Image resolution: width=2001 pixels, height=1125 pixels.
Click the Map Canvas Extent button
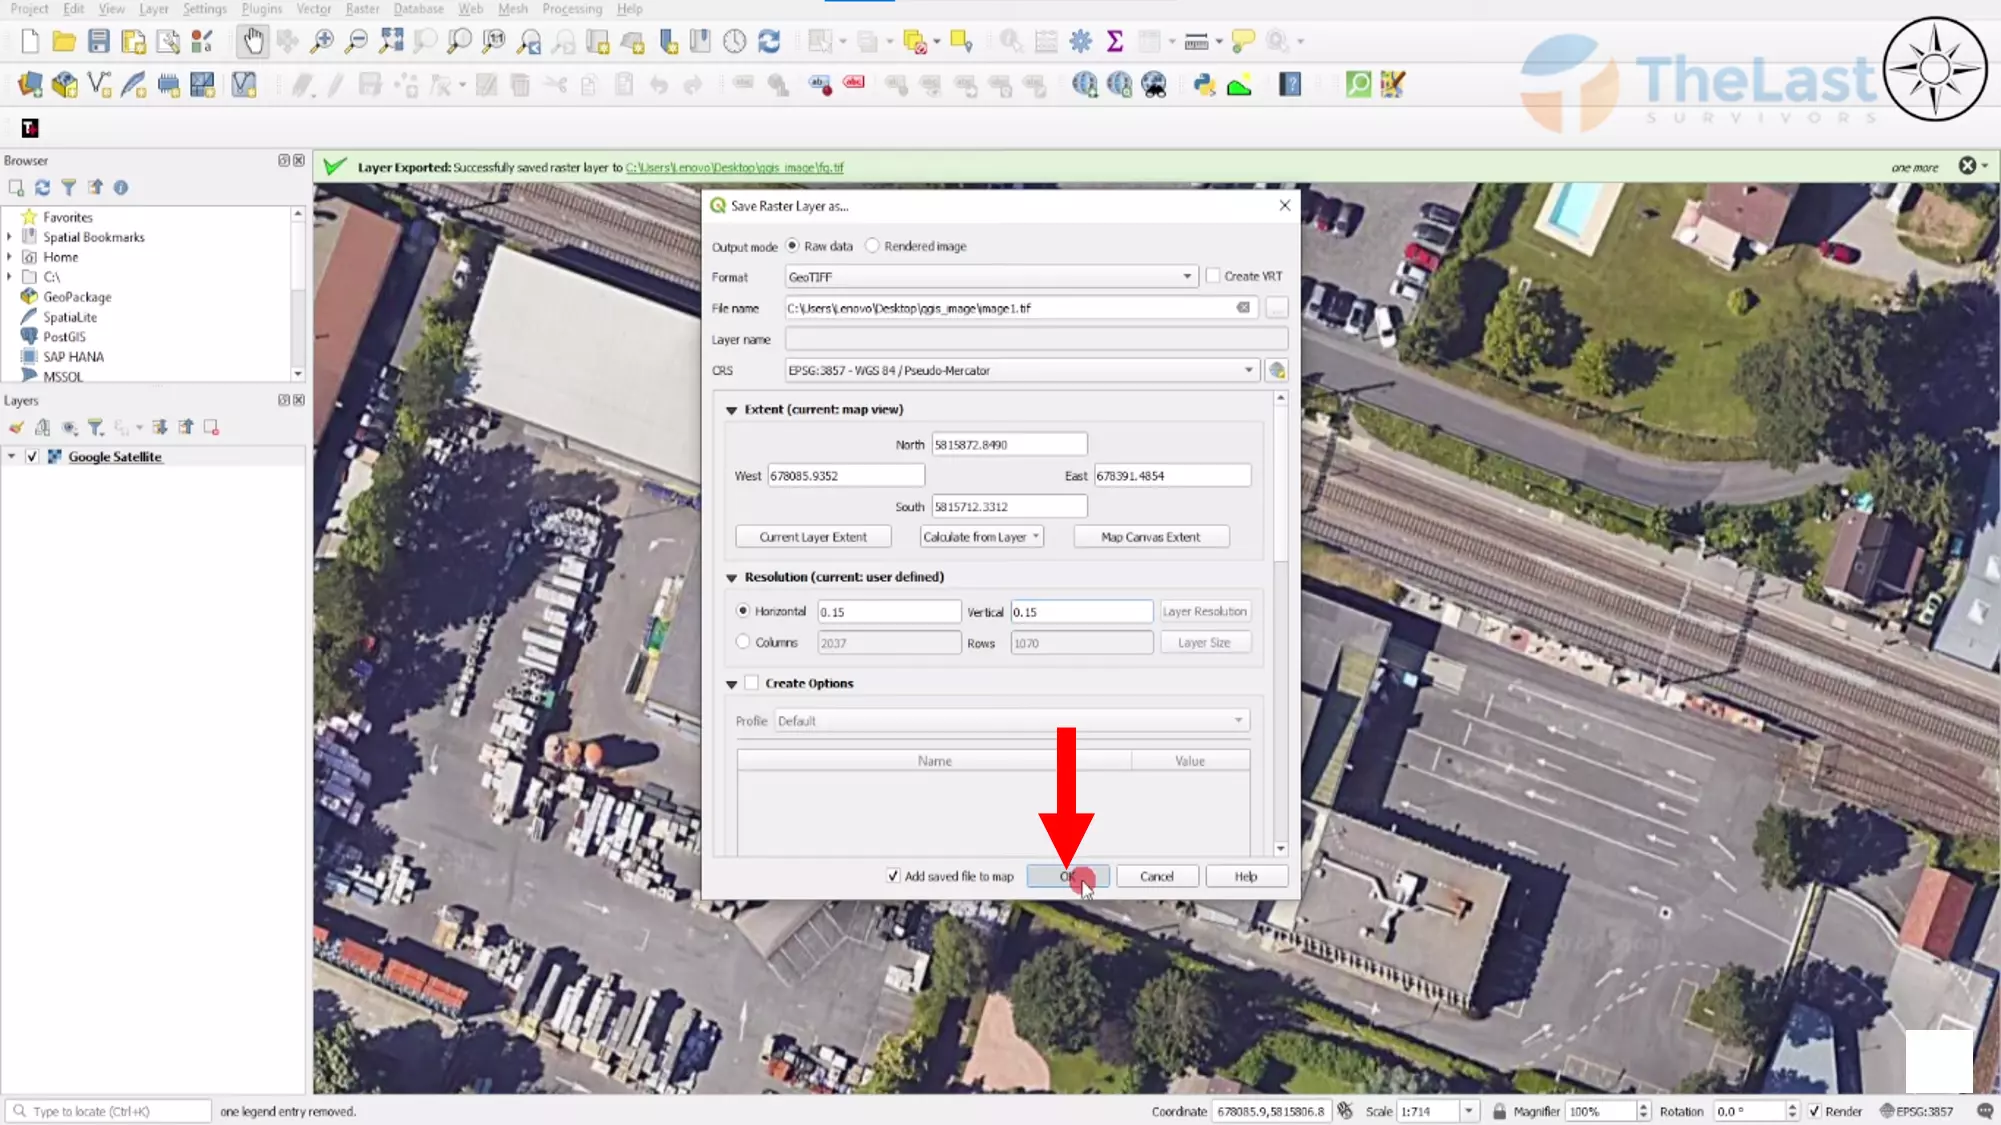click(1151, 537)
